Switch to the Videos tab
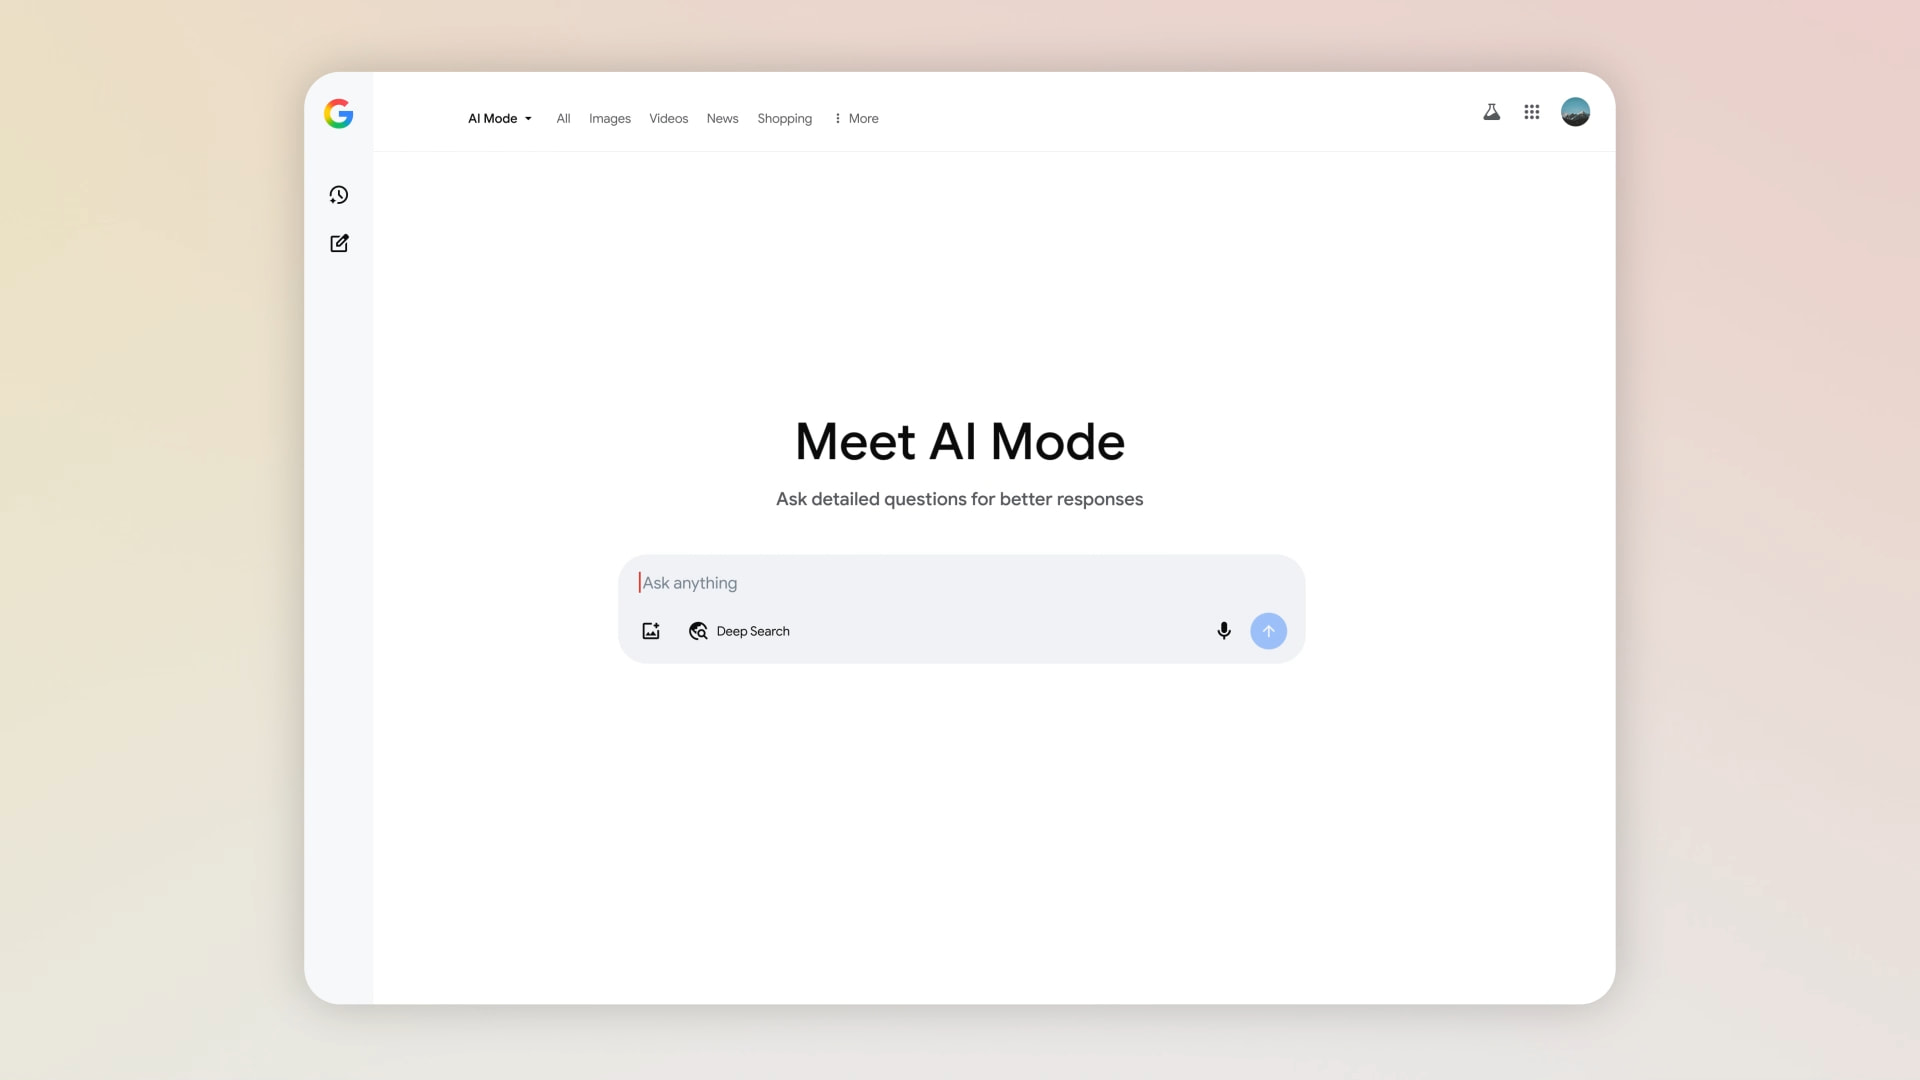Screen dimensions: 1920x1080 (669, 118)
